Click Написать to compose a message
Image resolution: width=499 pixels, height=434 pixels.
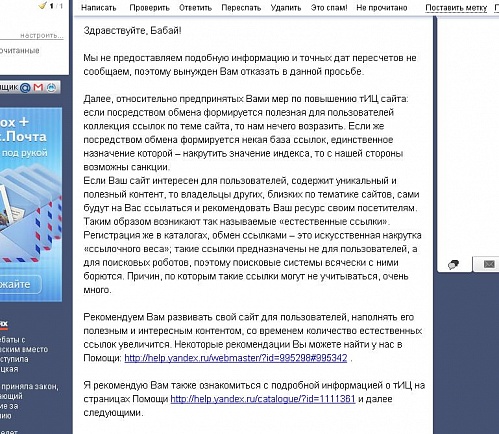[x=99, y=8]
